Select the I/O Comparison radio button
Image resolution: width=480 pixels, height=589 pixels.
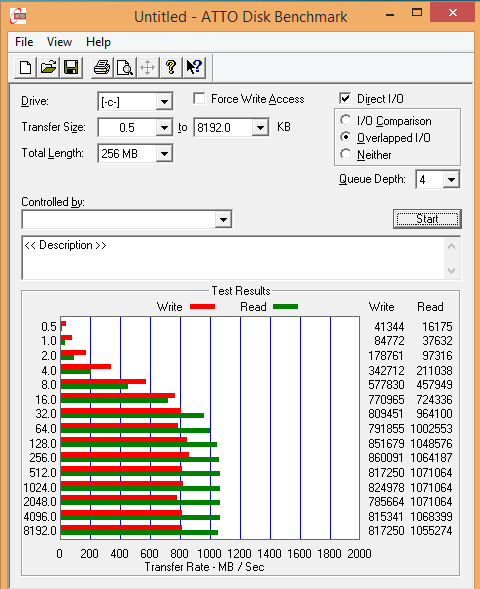(x=346, y=120)
